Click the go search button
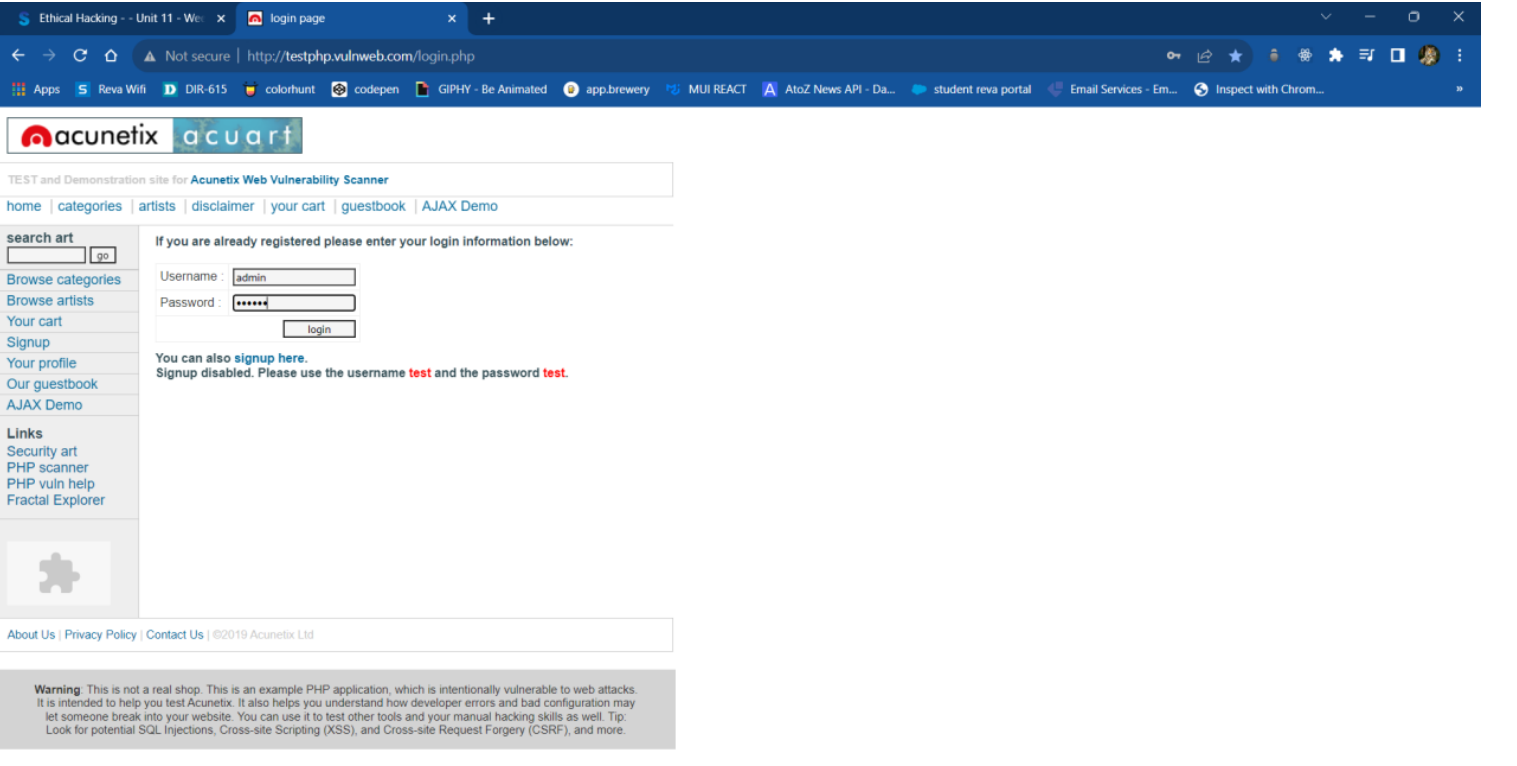Screen dimensions: 1517x766 103,255
